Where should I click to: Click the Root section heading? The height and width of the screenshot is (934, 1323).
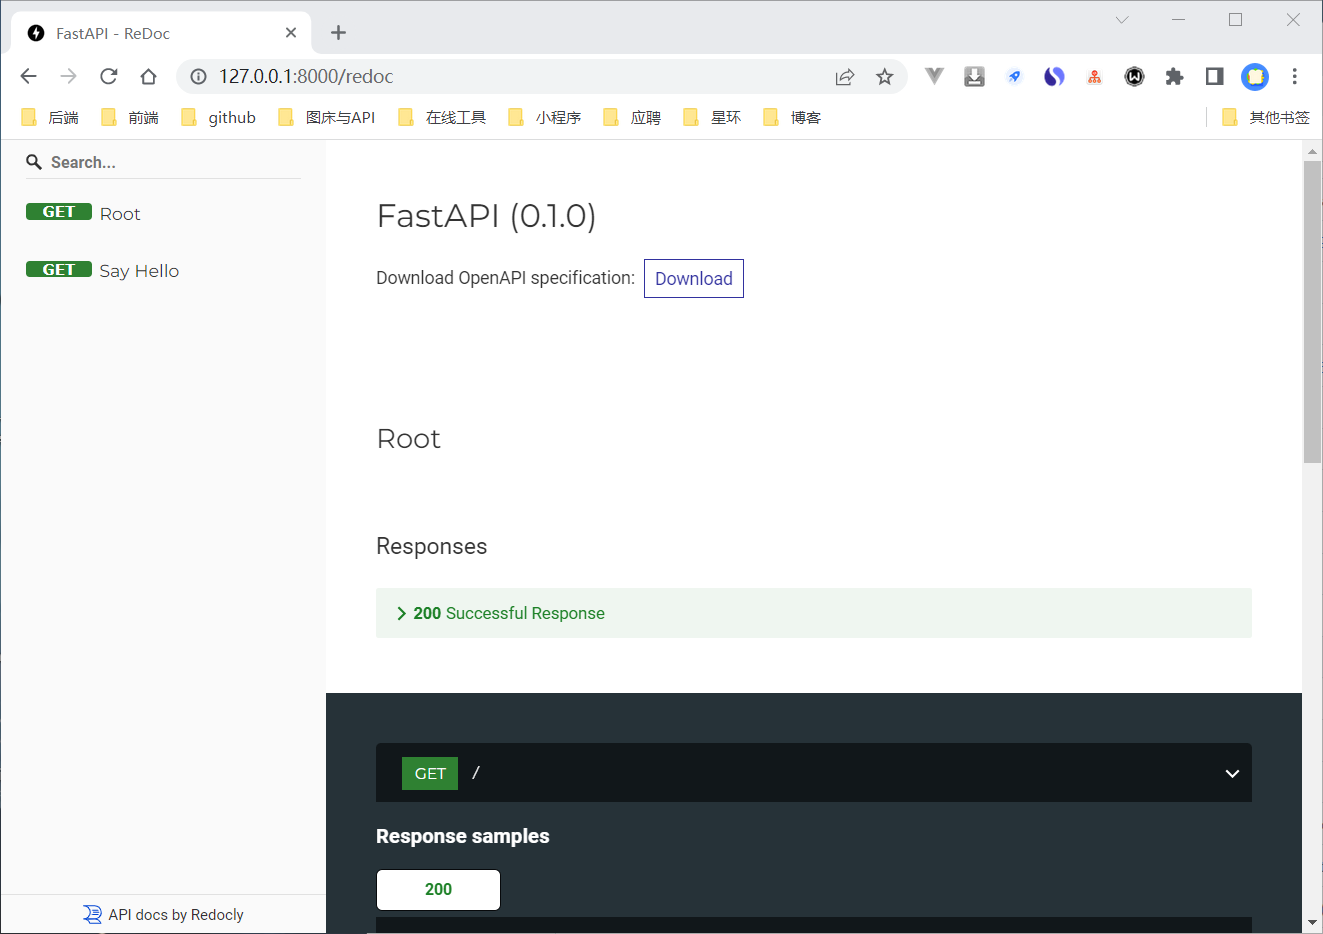click(x=409, y=439)
